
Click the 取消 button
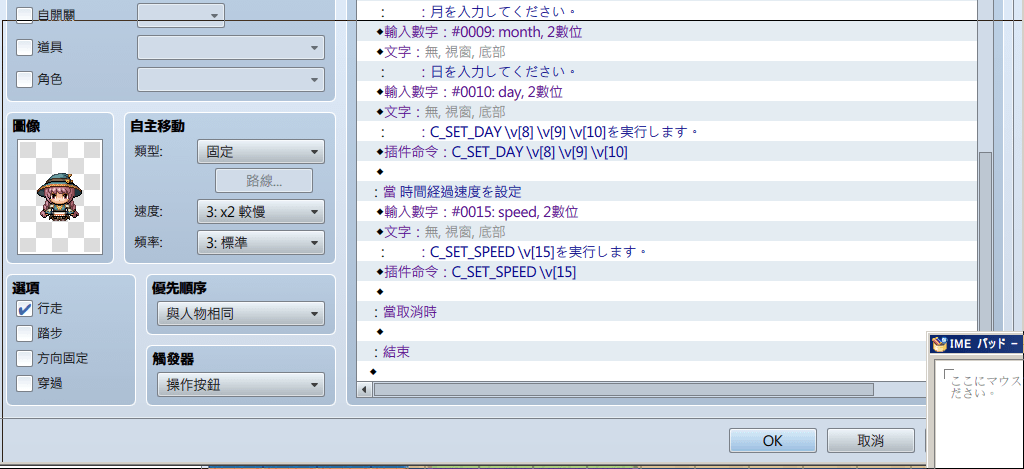click(871, 441)
